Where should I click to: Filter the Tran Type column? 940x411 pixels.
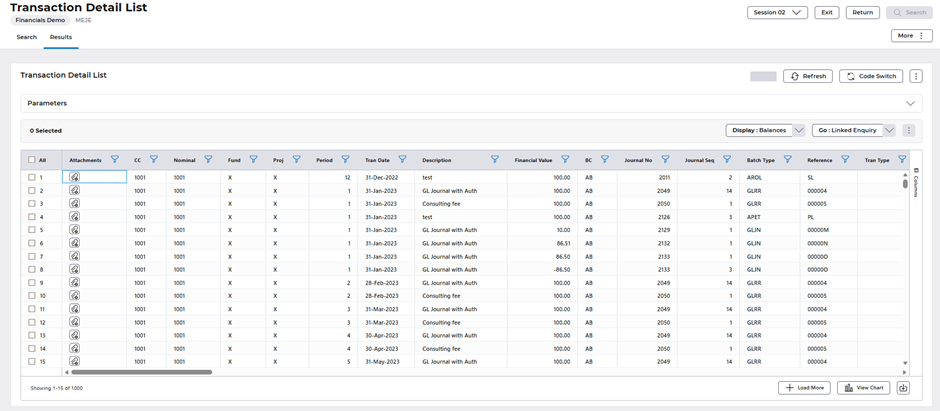pyautogui.click(x=902, y=159)
